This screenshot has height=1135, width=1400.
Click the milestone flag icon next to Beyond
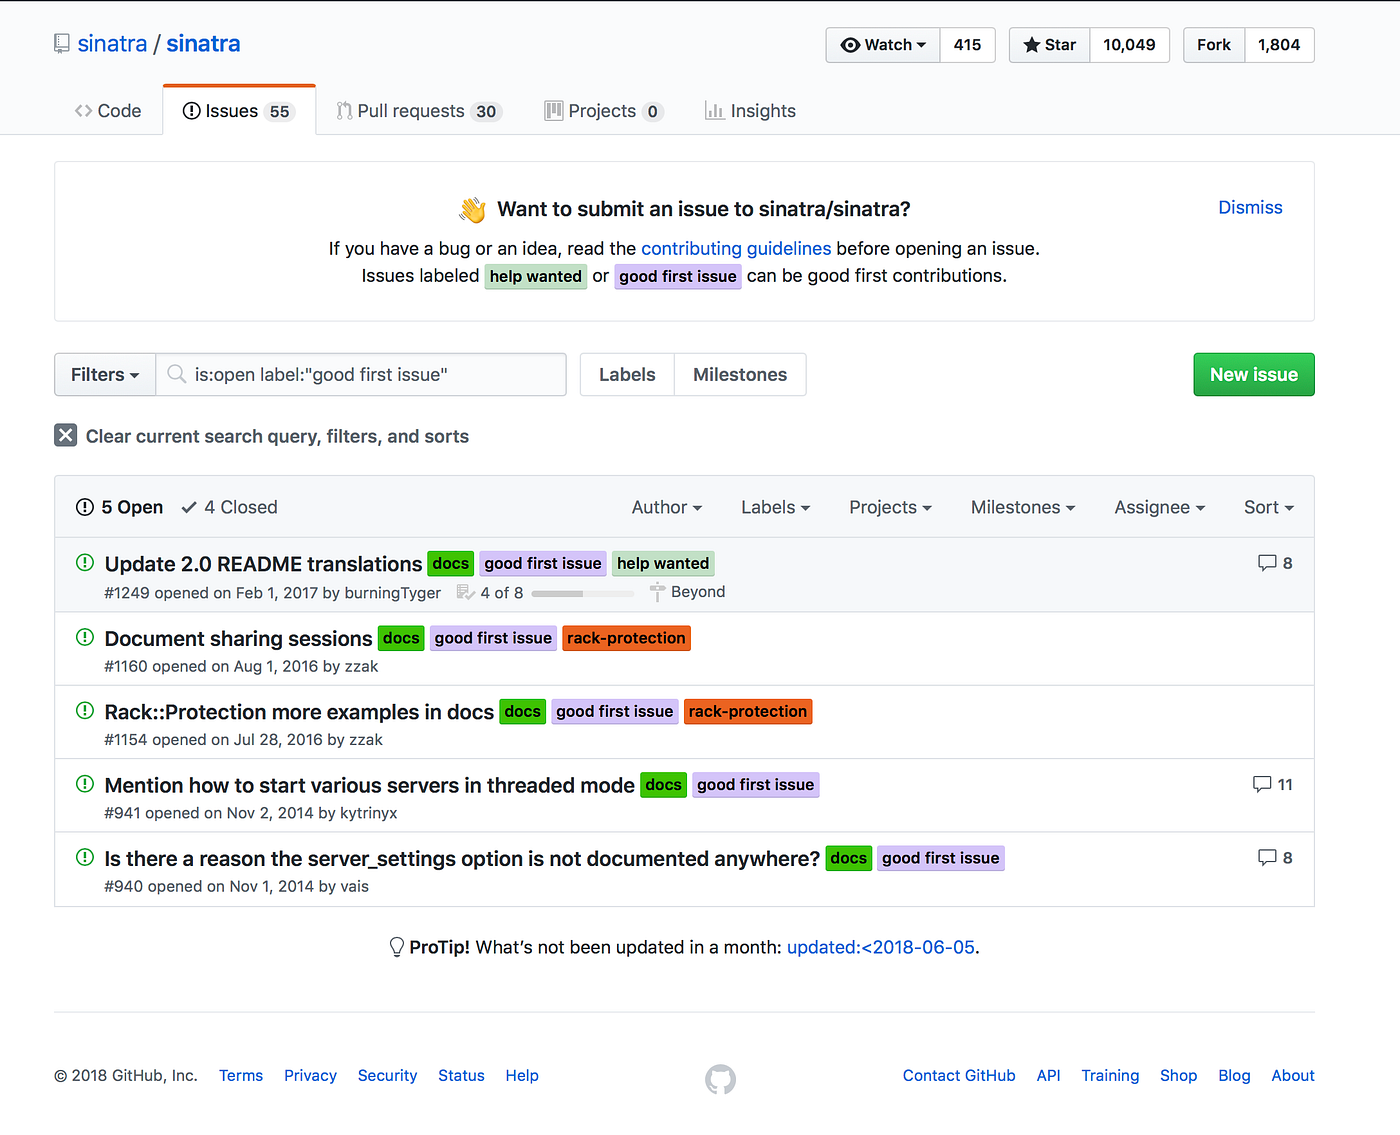click(x=658, y=591)
